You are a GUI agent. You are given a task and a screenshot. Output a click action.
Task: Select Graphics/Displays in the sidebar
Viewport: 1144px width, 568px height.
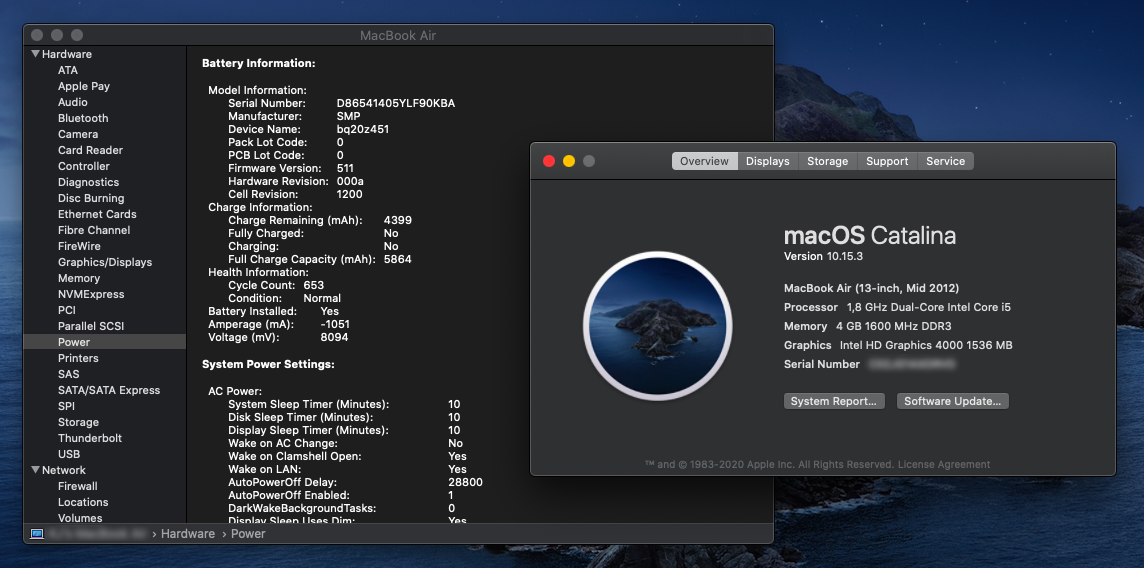coord(105,262)
